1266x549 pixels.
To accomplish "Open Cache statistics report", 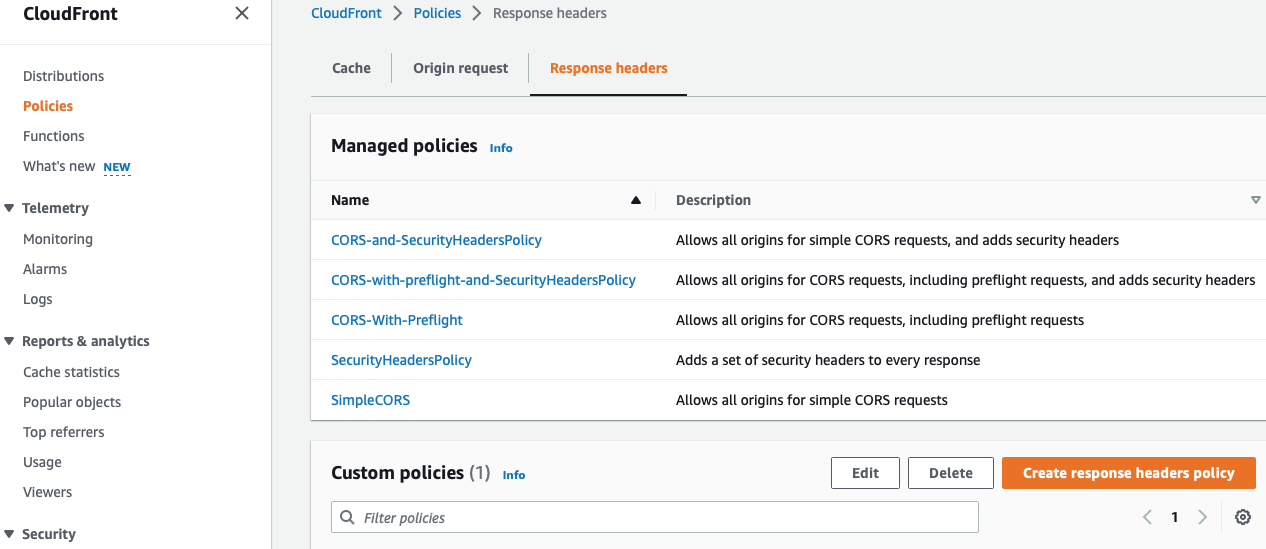I will [71, 372].
